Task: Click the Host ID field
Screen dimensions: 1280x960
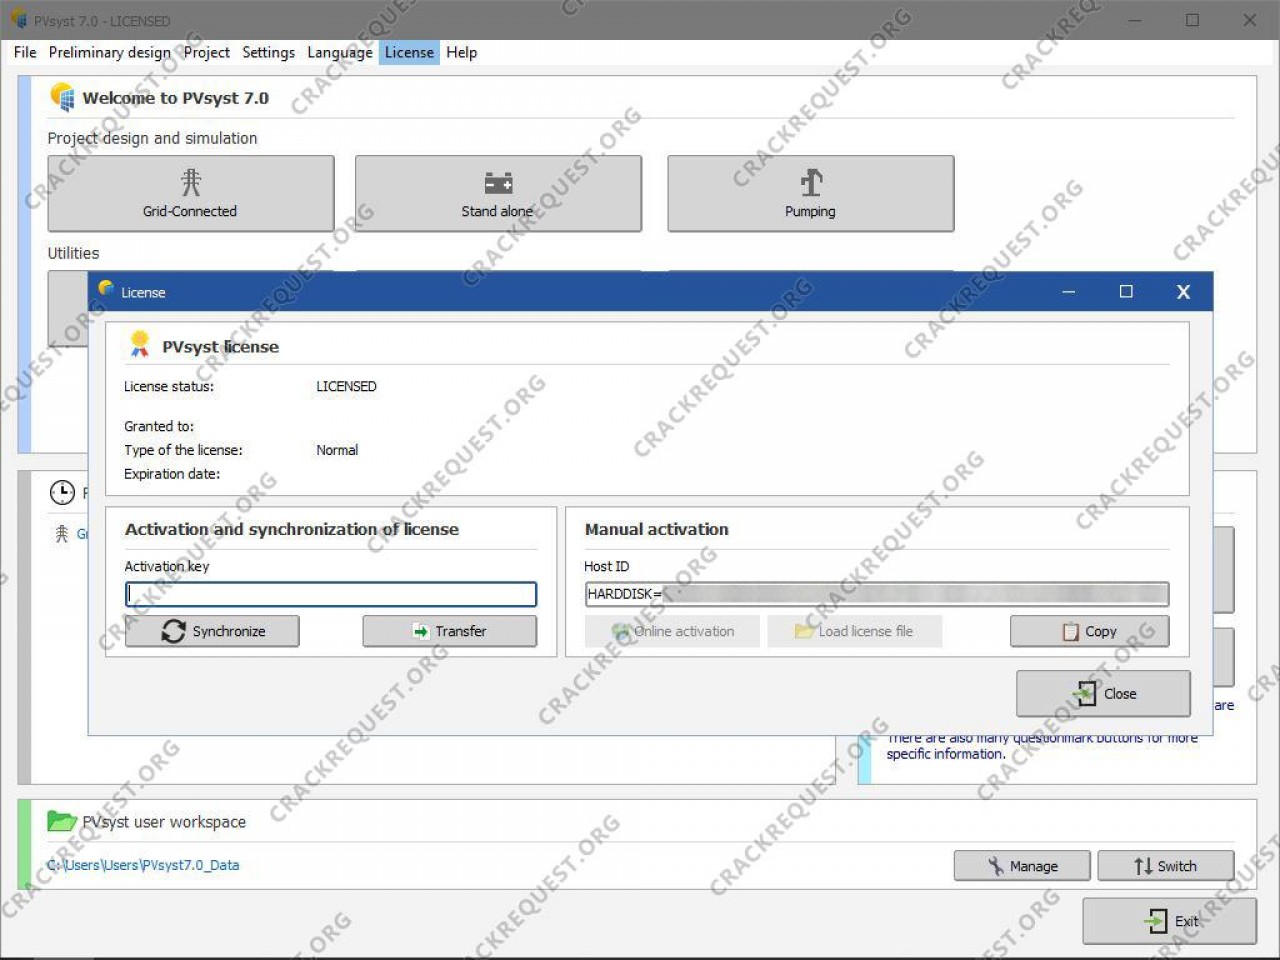Action: coord(876,594)
